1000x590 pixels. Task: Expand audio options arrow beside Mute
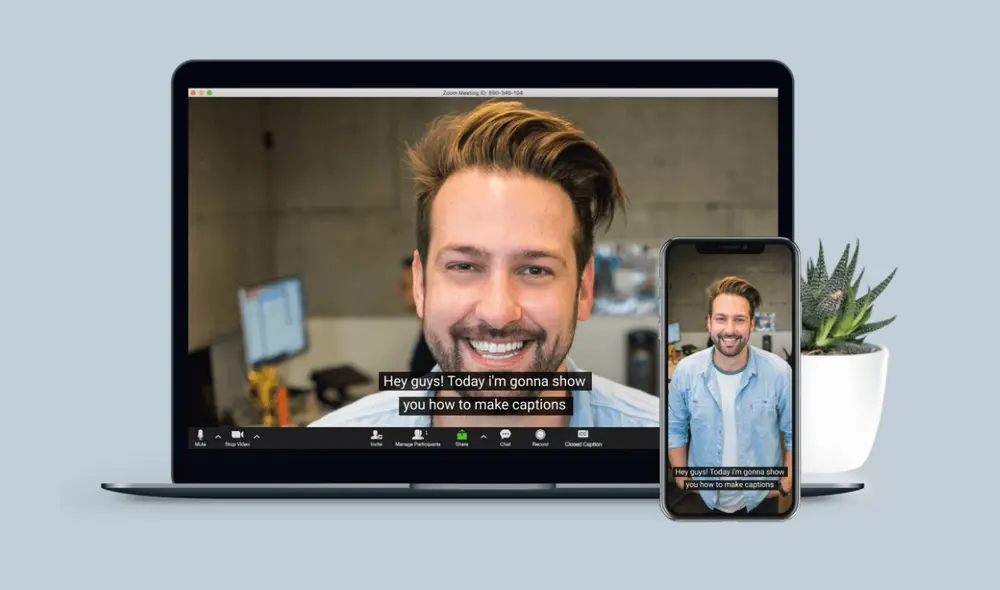tap(218, 436)
